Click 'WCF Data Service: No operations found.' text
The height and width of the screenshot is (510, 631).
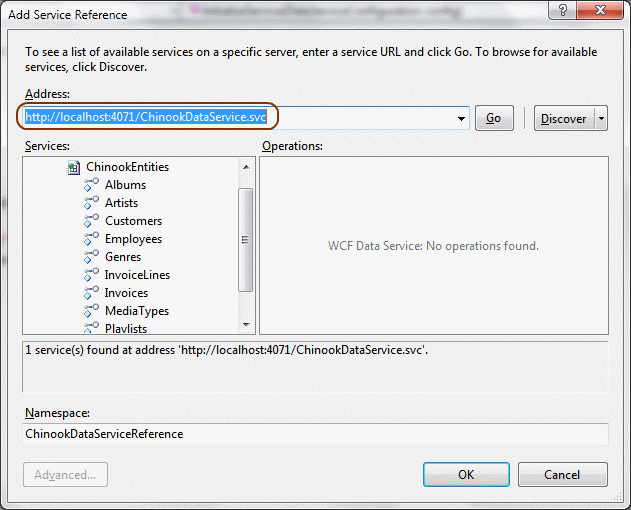[x=433, y=246]
